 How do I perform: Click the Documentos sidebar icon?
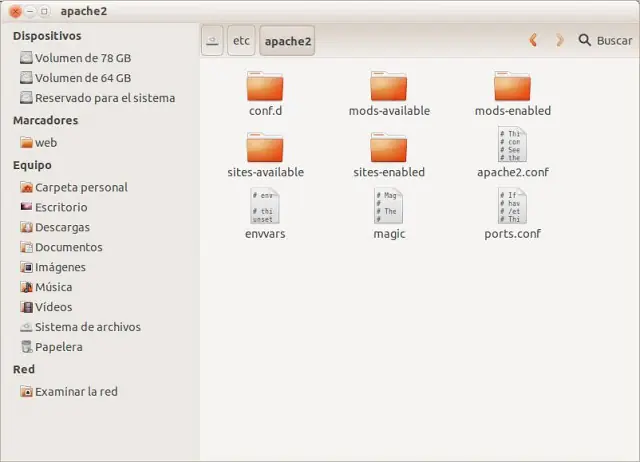[x=26, y=247]
